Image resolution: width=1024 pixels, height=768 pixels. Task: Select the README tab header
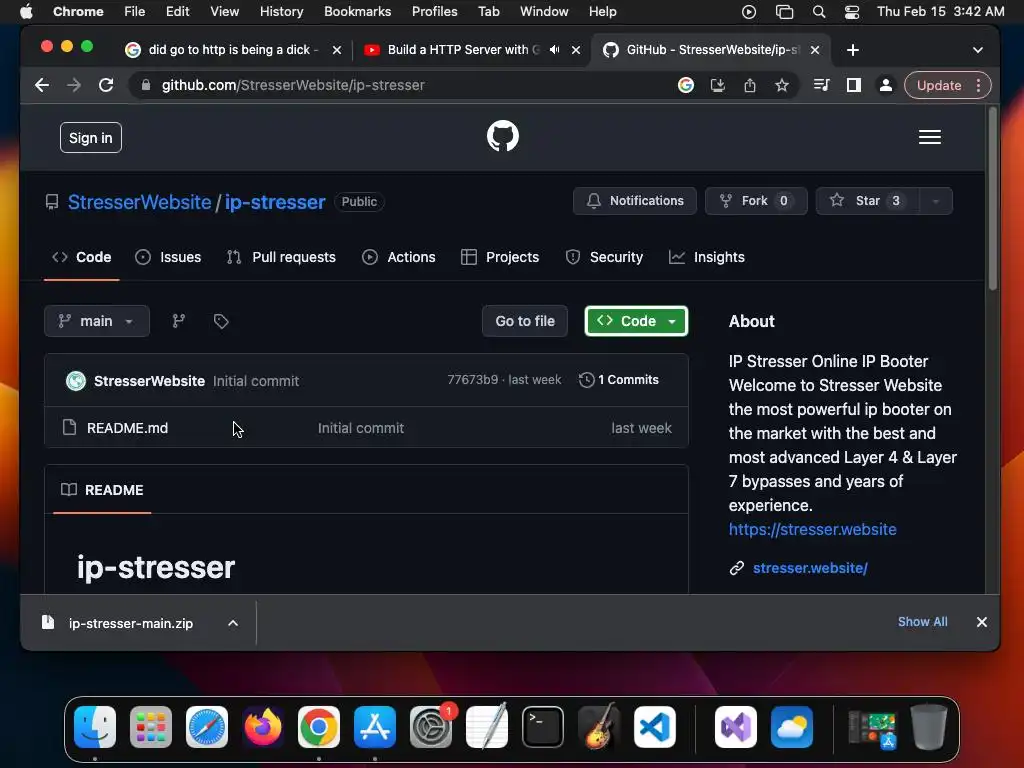coord(102,490)
